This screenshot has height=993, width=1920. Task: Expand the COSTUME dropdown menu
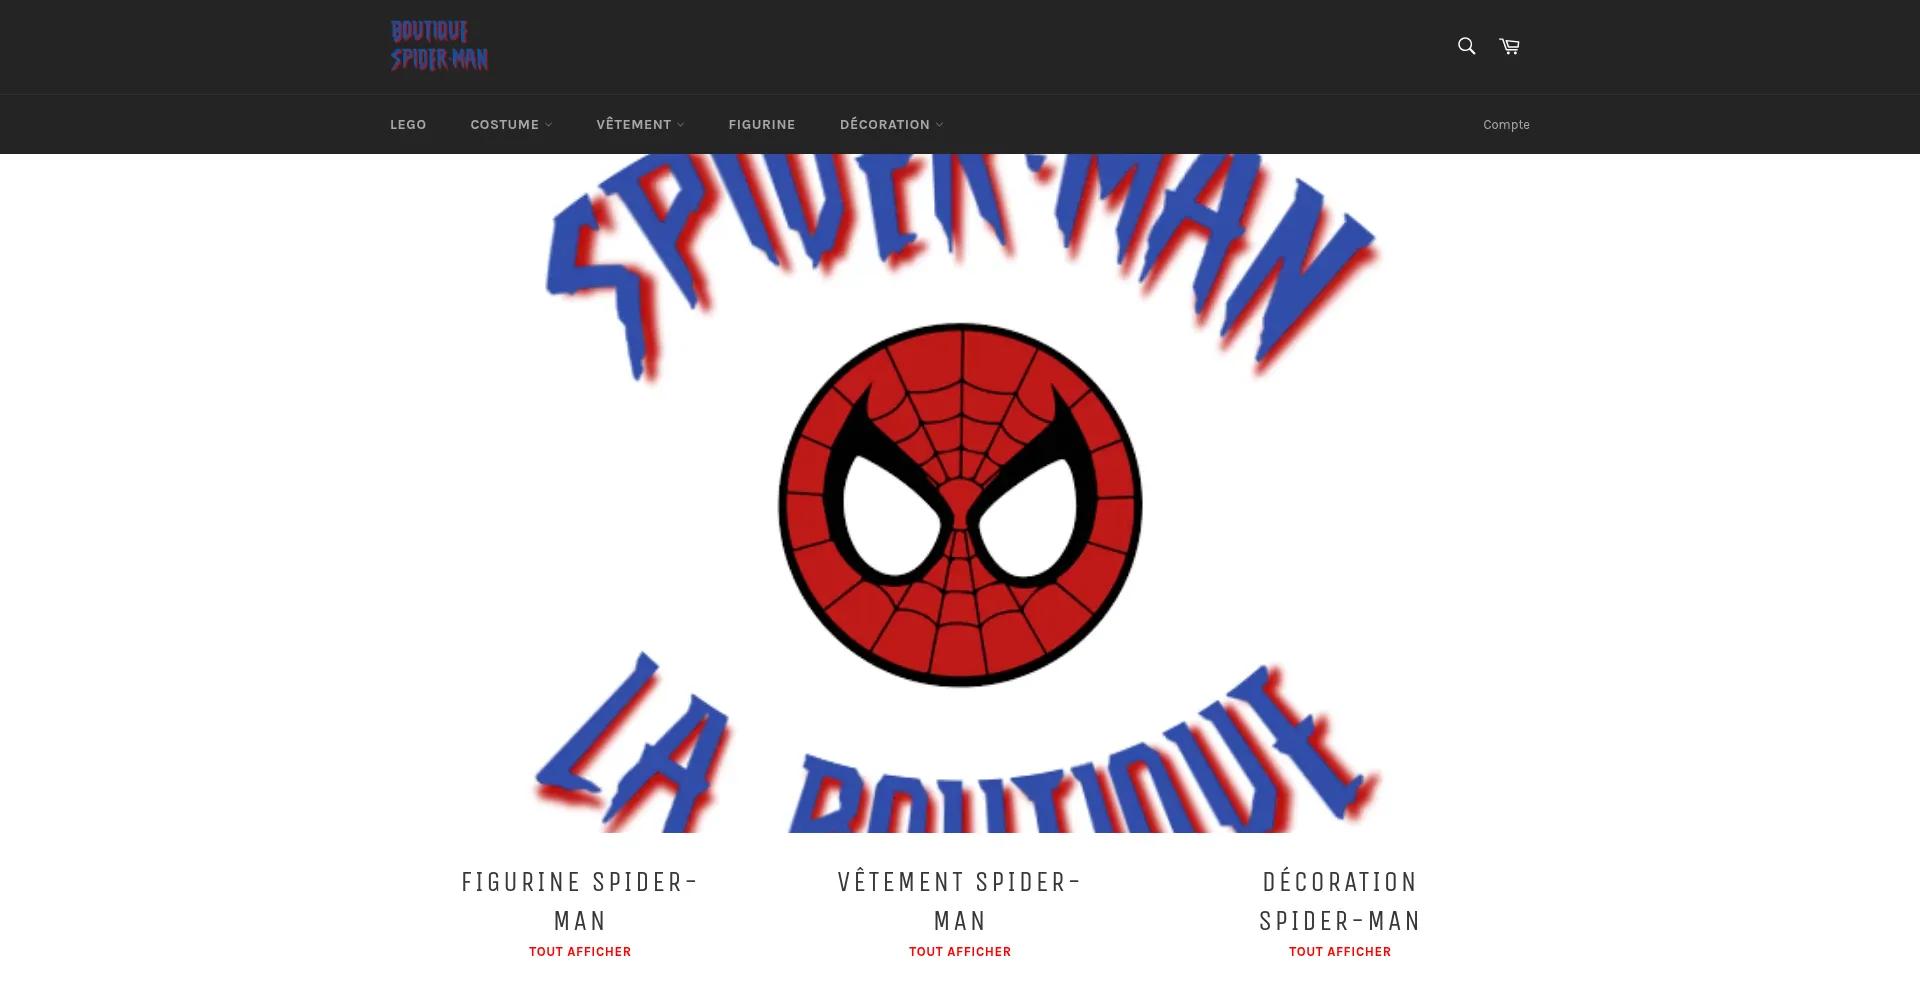(511, 125)
